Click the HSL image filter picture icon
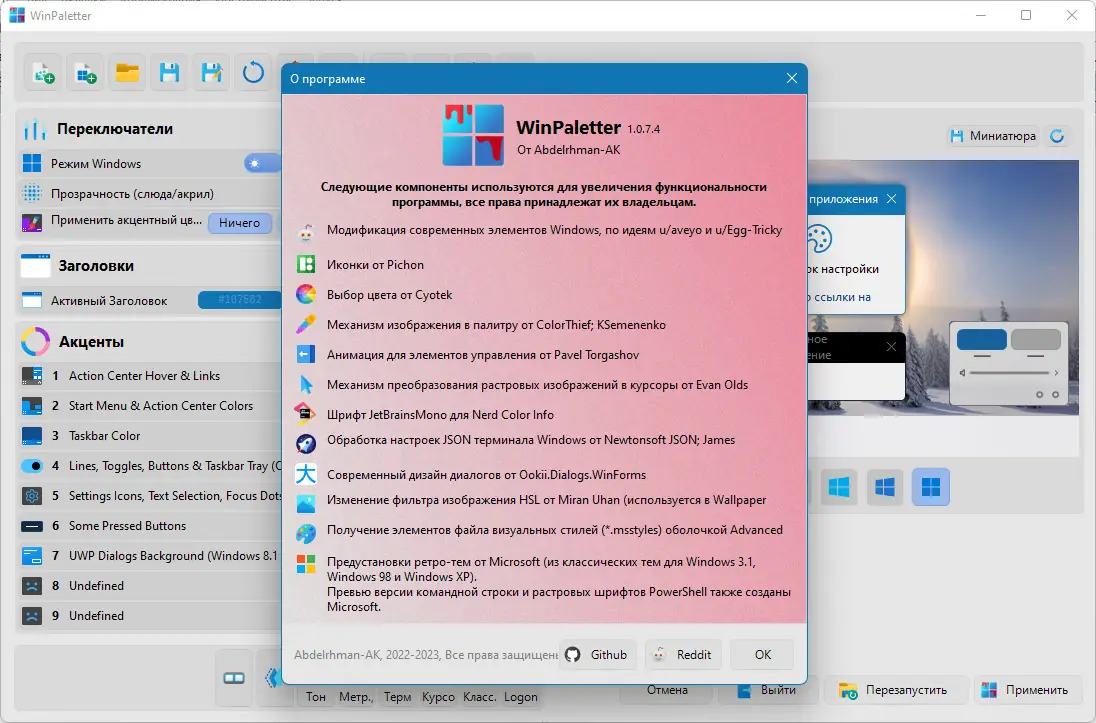1096x723 pixels. (x=305, y=503)
